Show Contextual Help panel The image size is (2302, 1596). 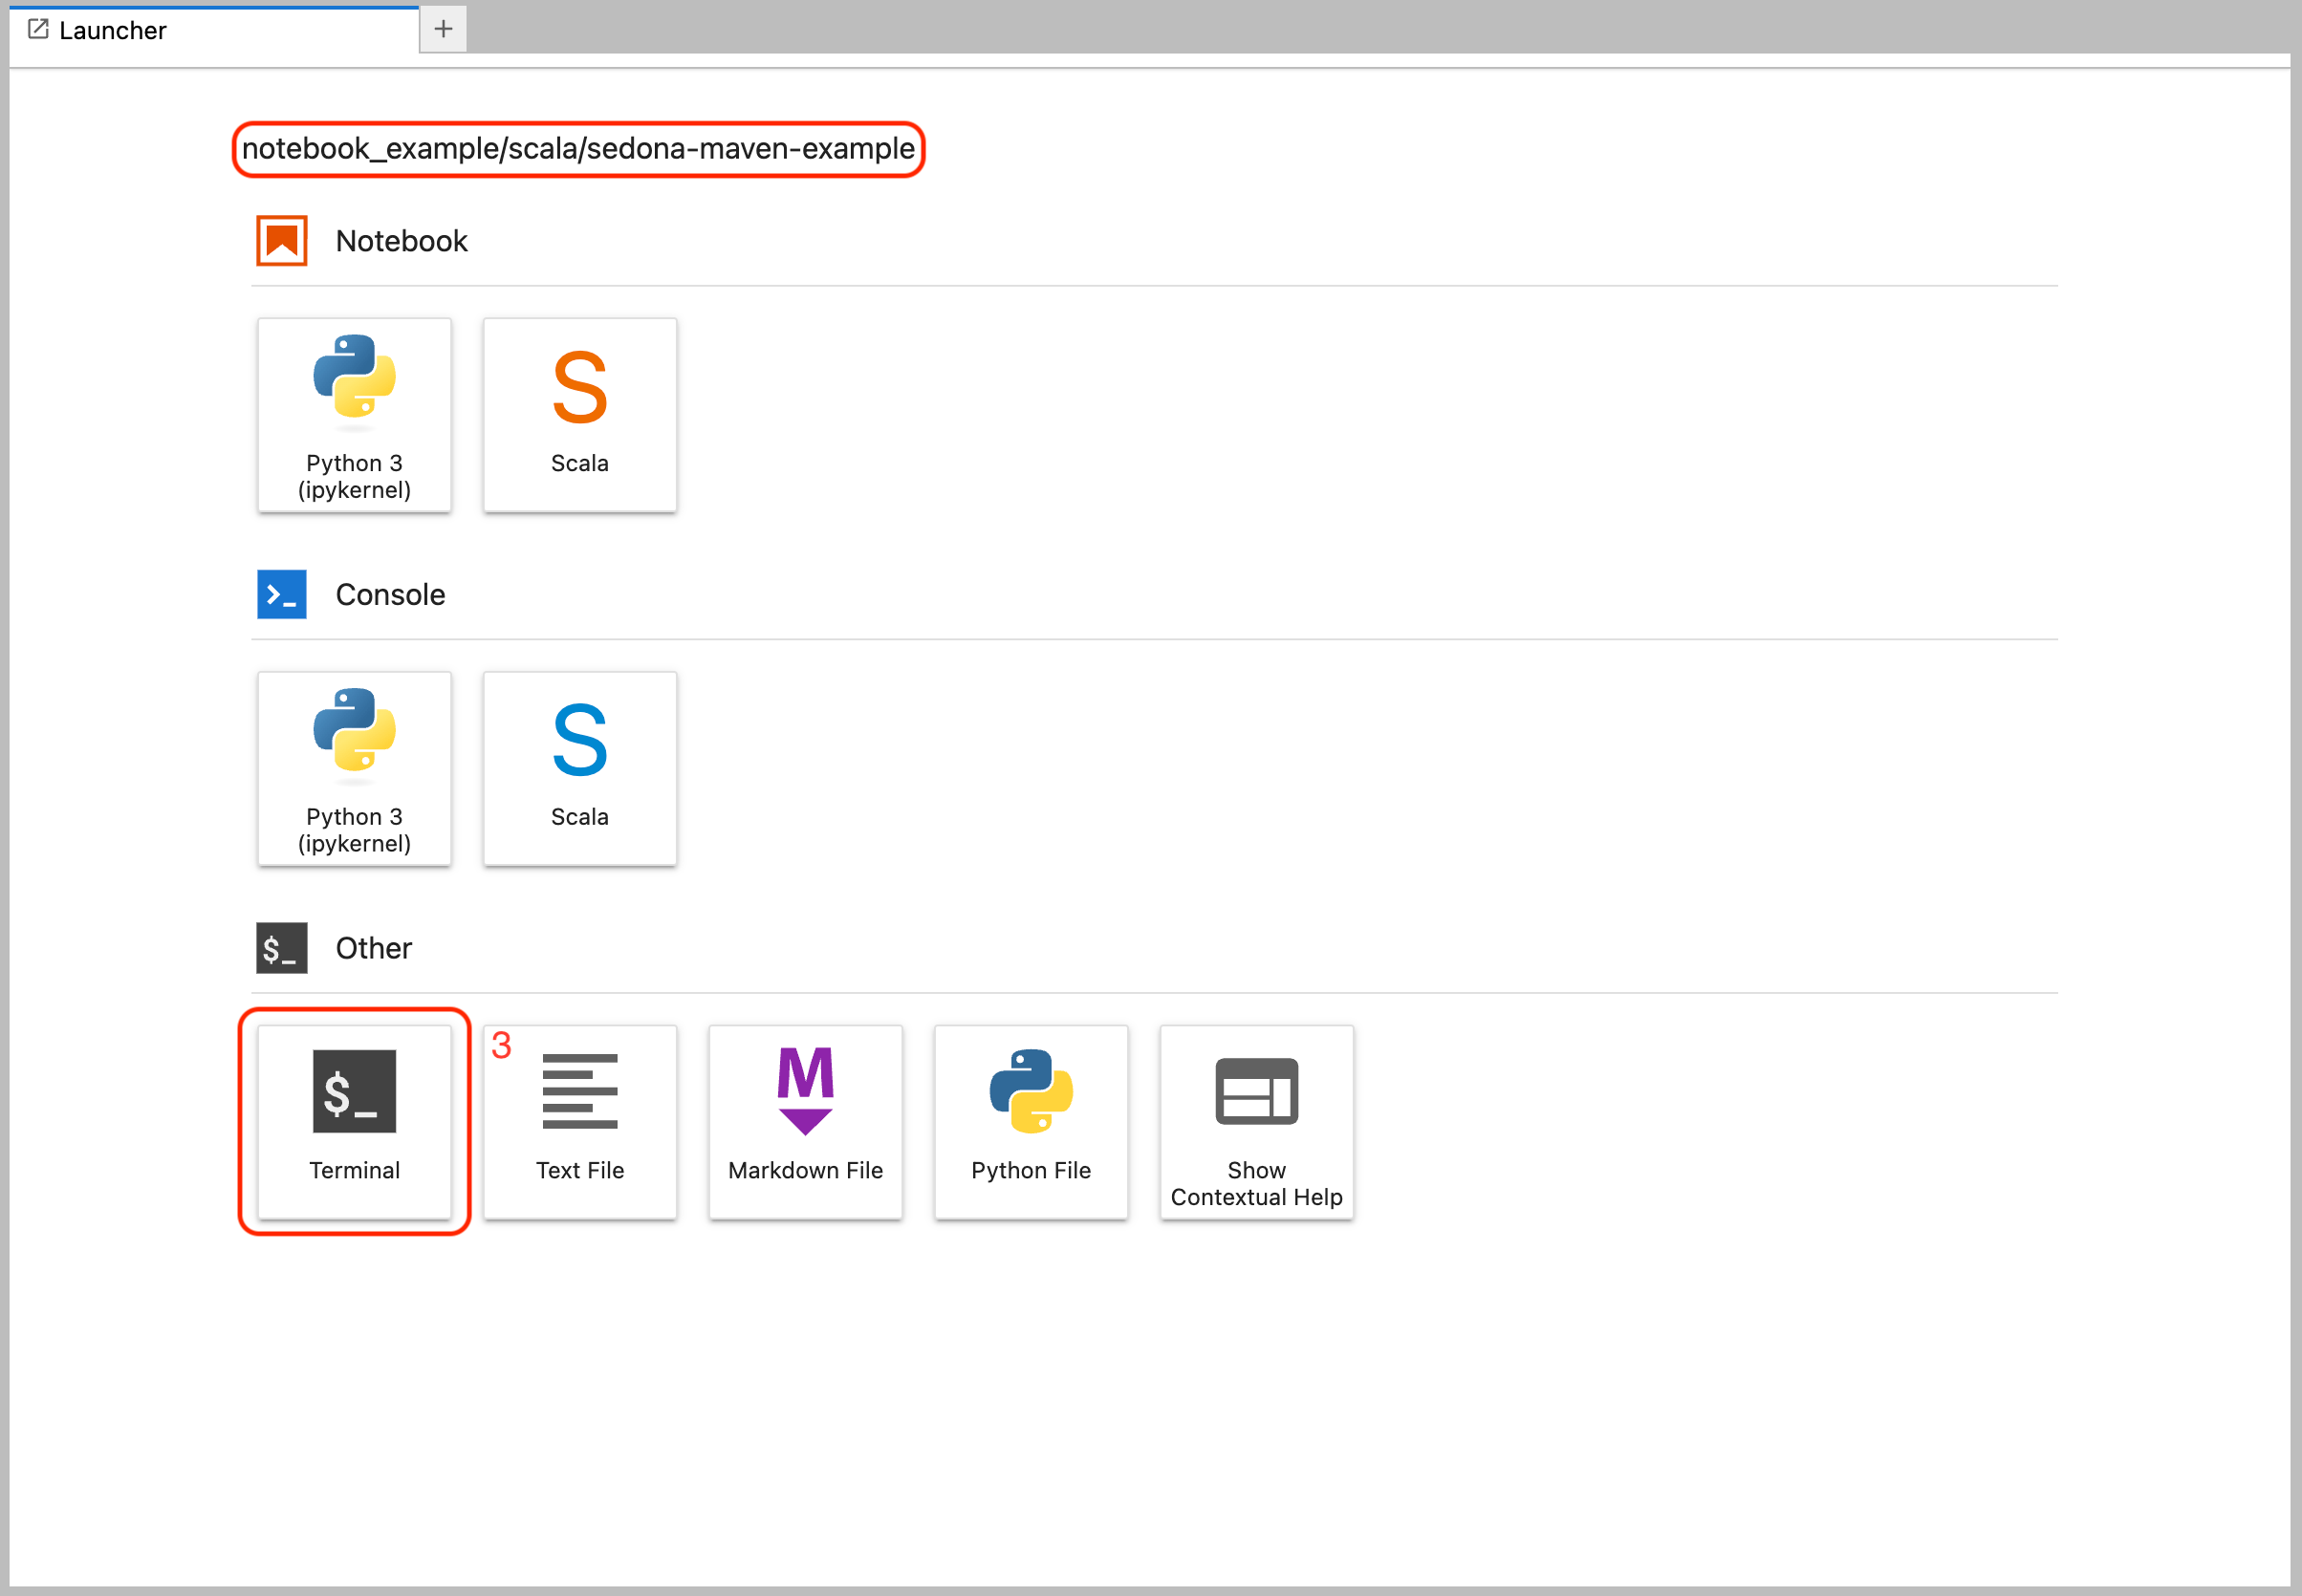[x=1256, y=1121]
